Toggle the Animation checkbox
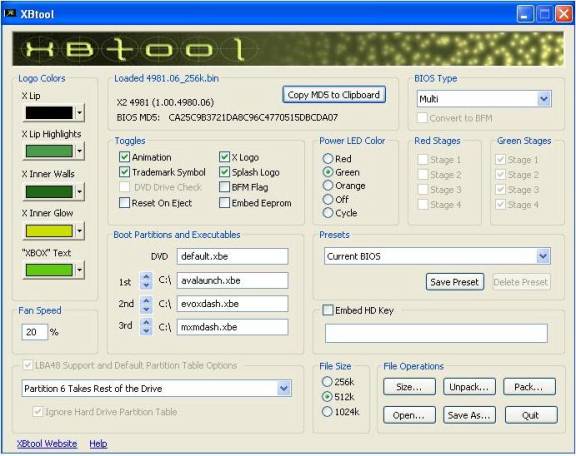Image resolution: width=576 pixels, height=456 pixels. (124, 157)
